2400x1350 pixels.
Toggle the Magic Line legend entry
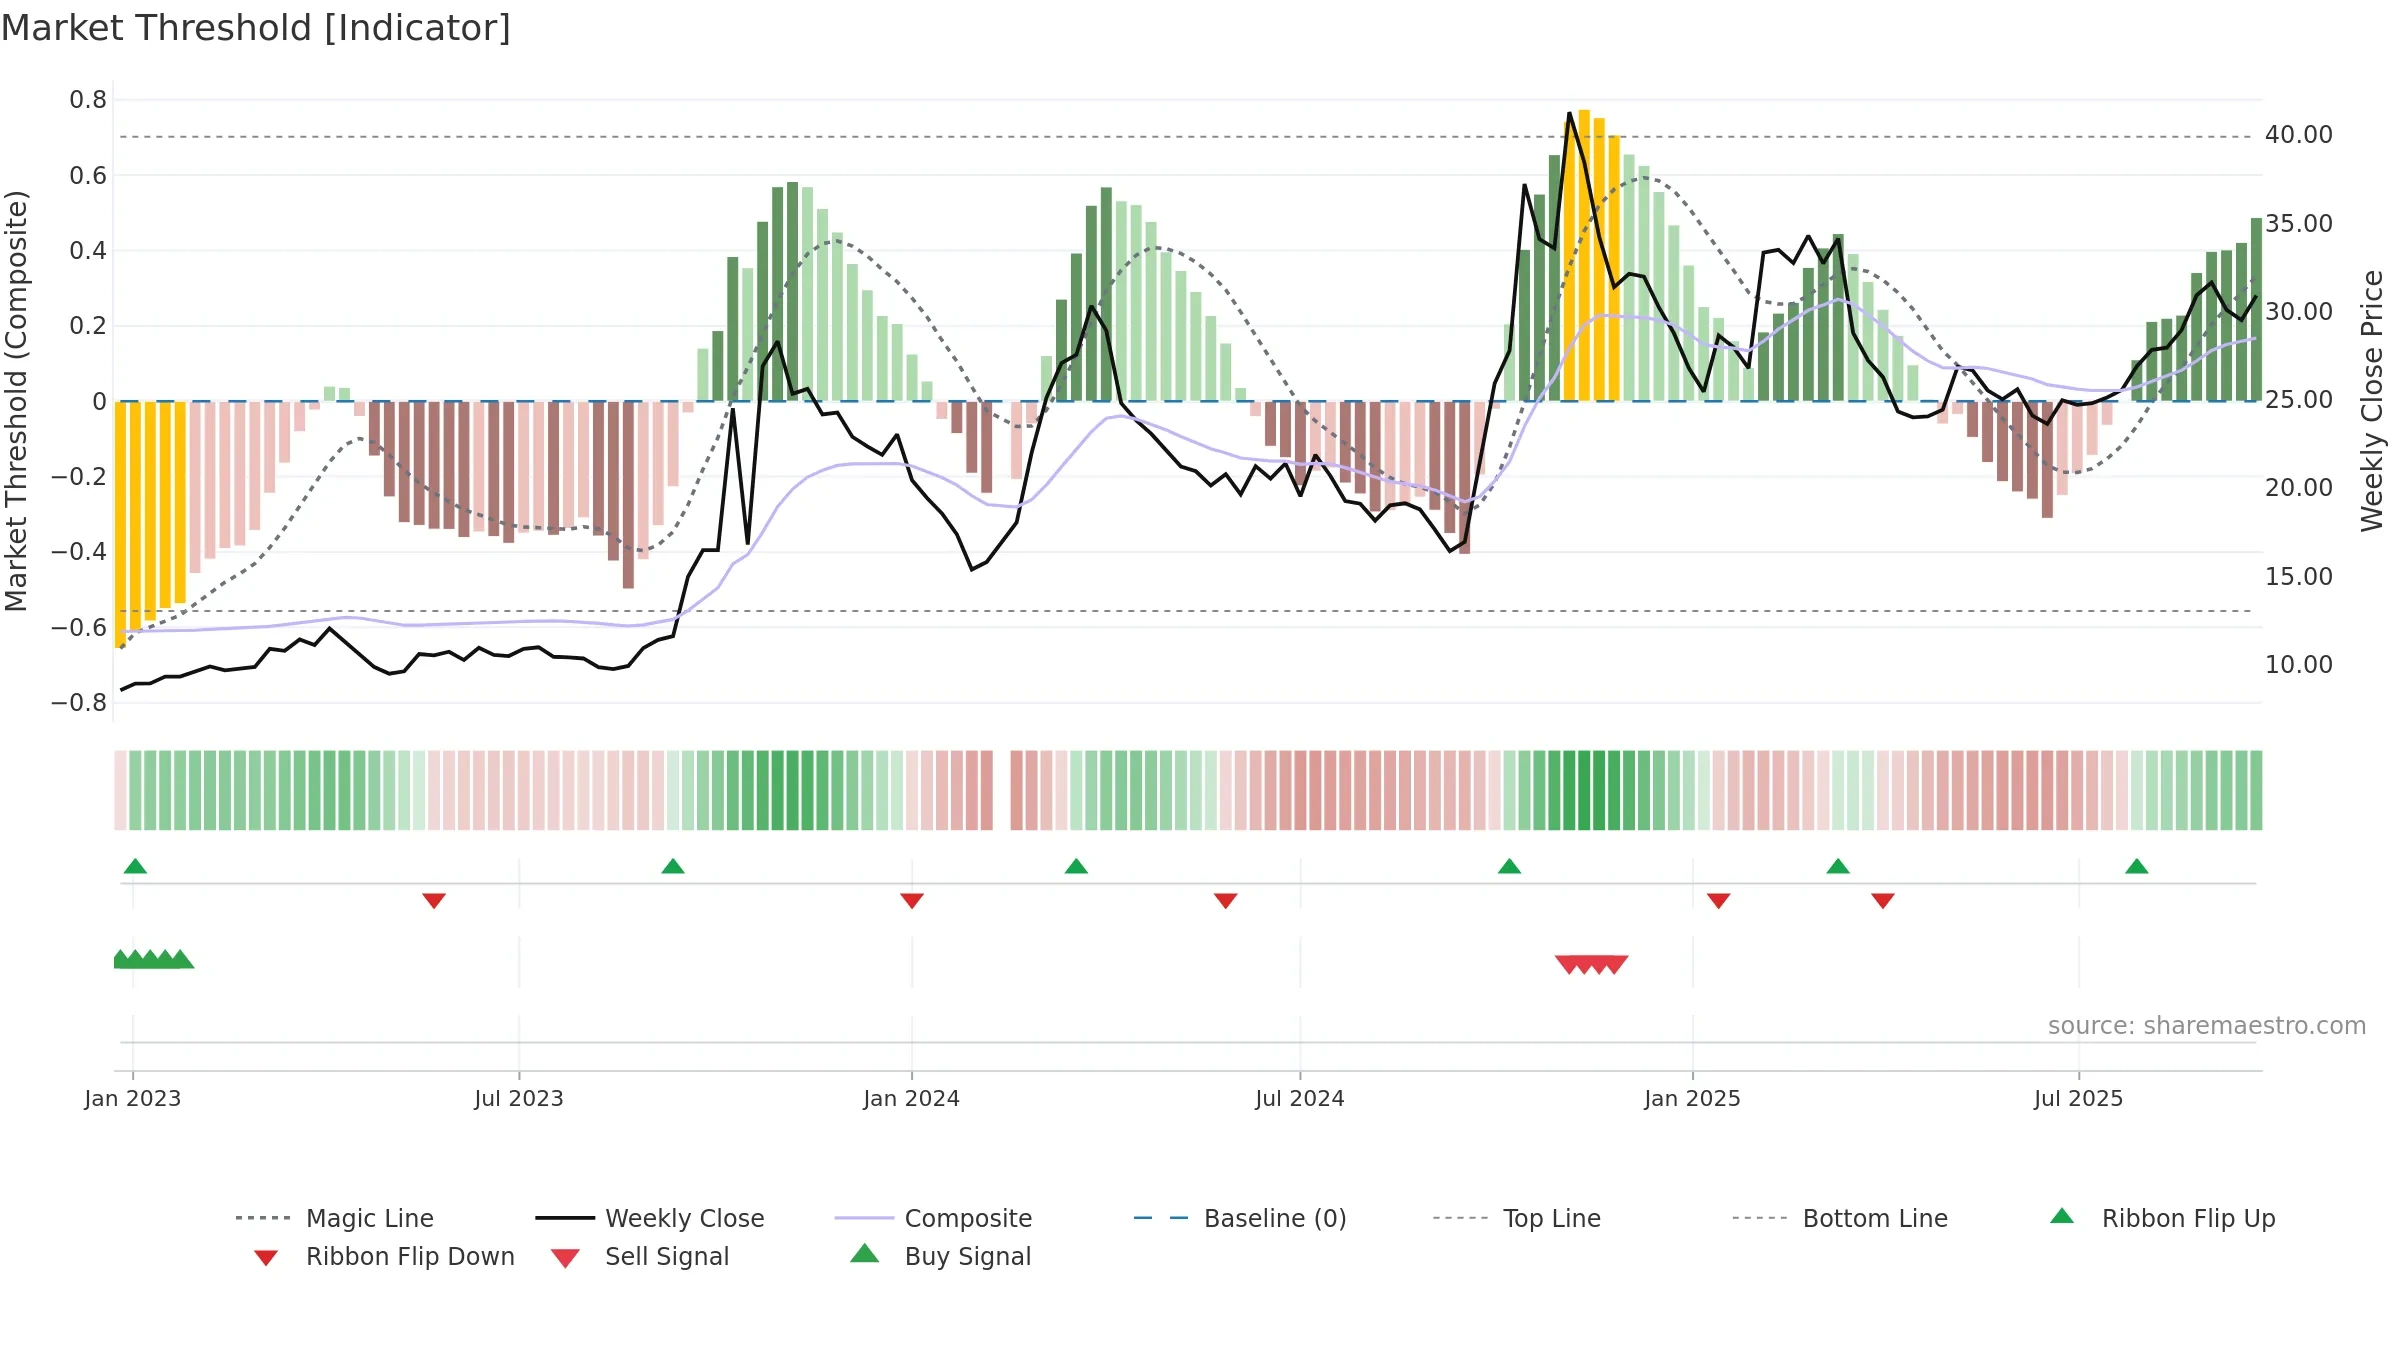coord(334,1218)
